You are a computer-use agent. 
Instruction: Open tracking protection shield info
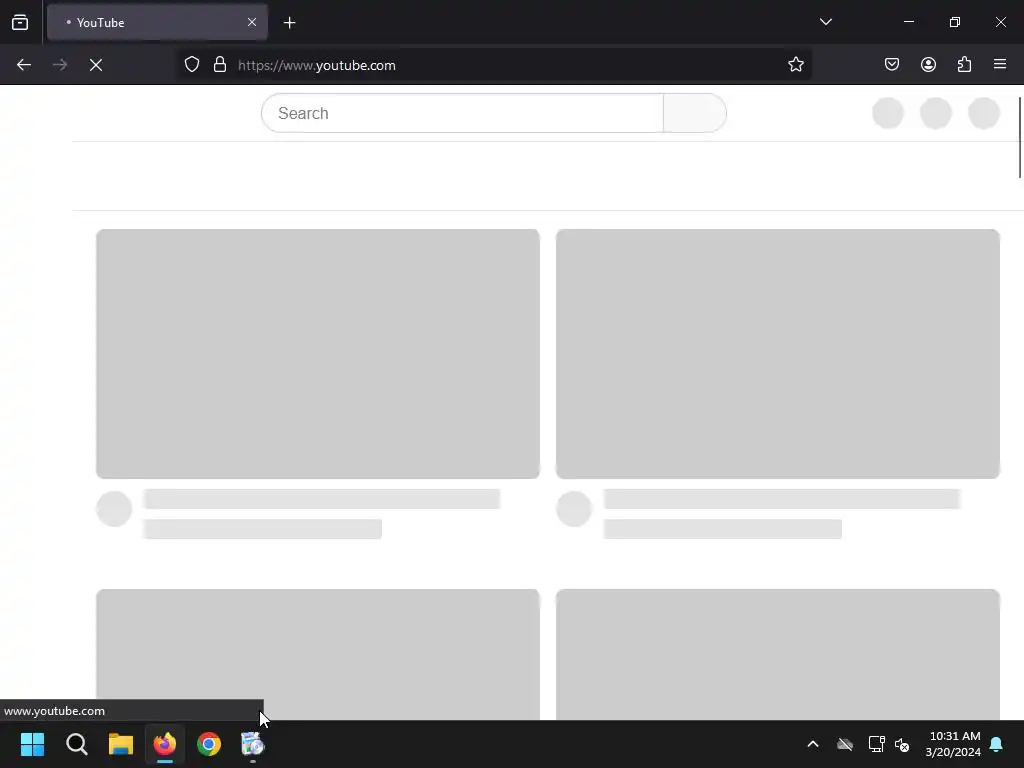191,65
